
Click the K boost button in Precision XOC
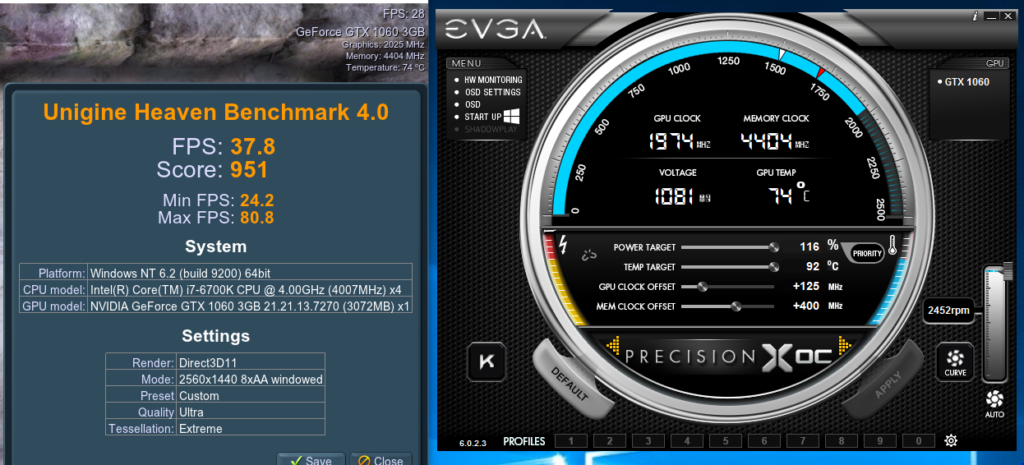[487, 362]
